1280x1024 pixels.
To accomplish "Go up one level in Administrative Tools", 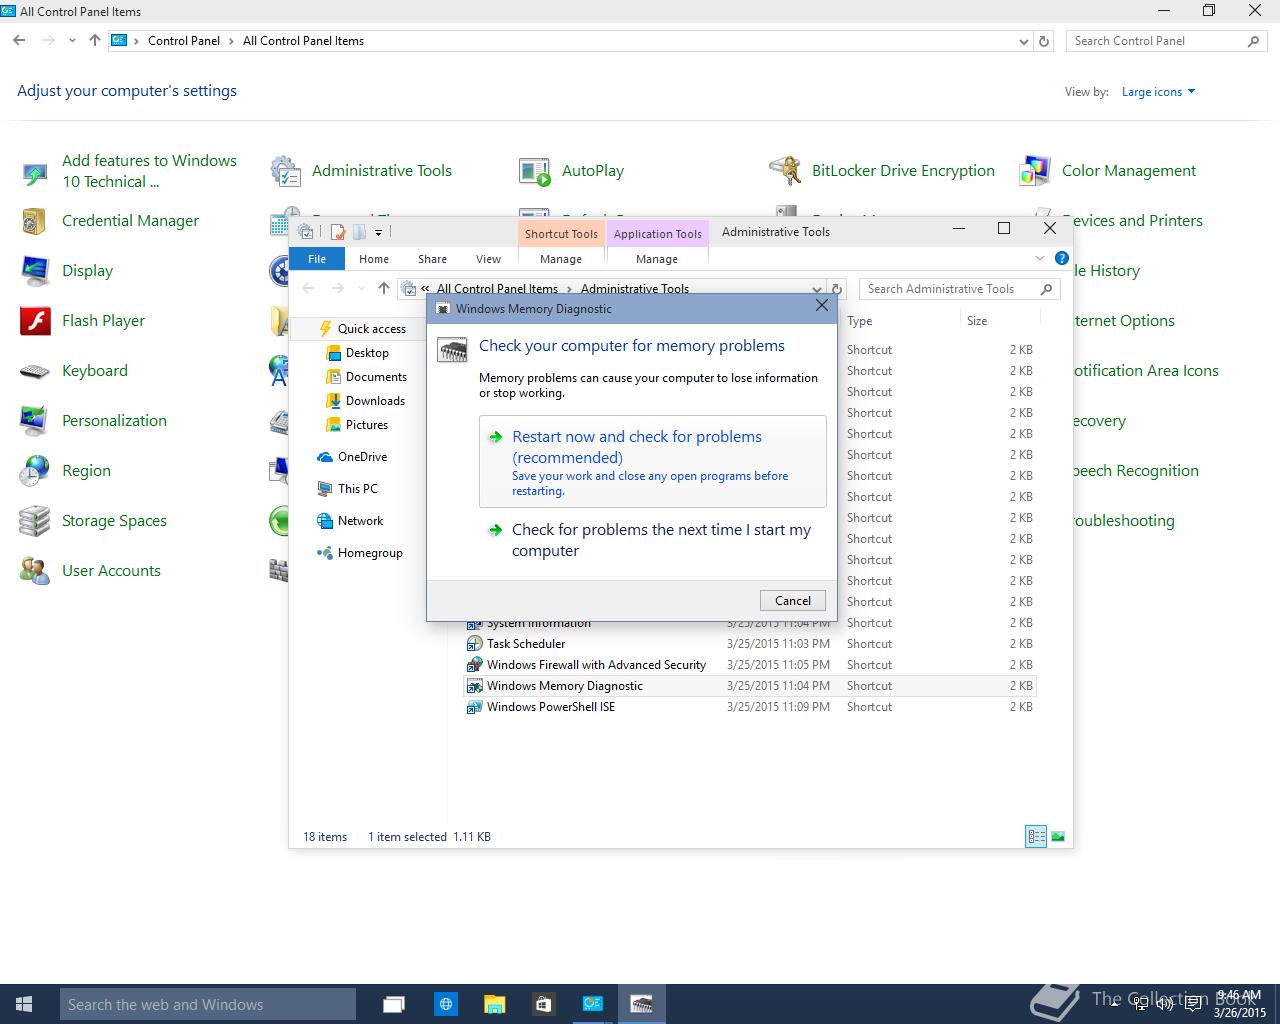I will click(384, 289).
